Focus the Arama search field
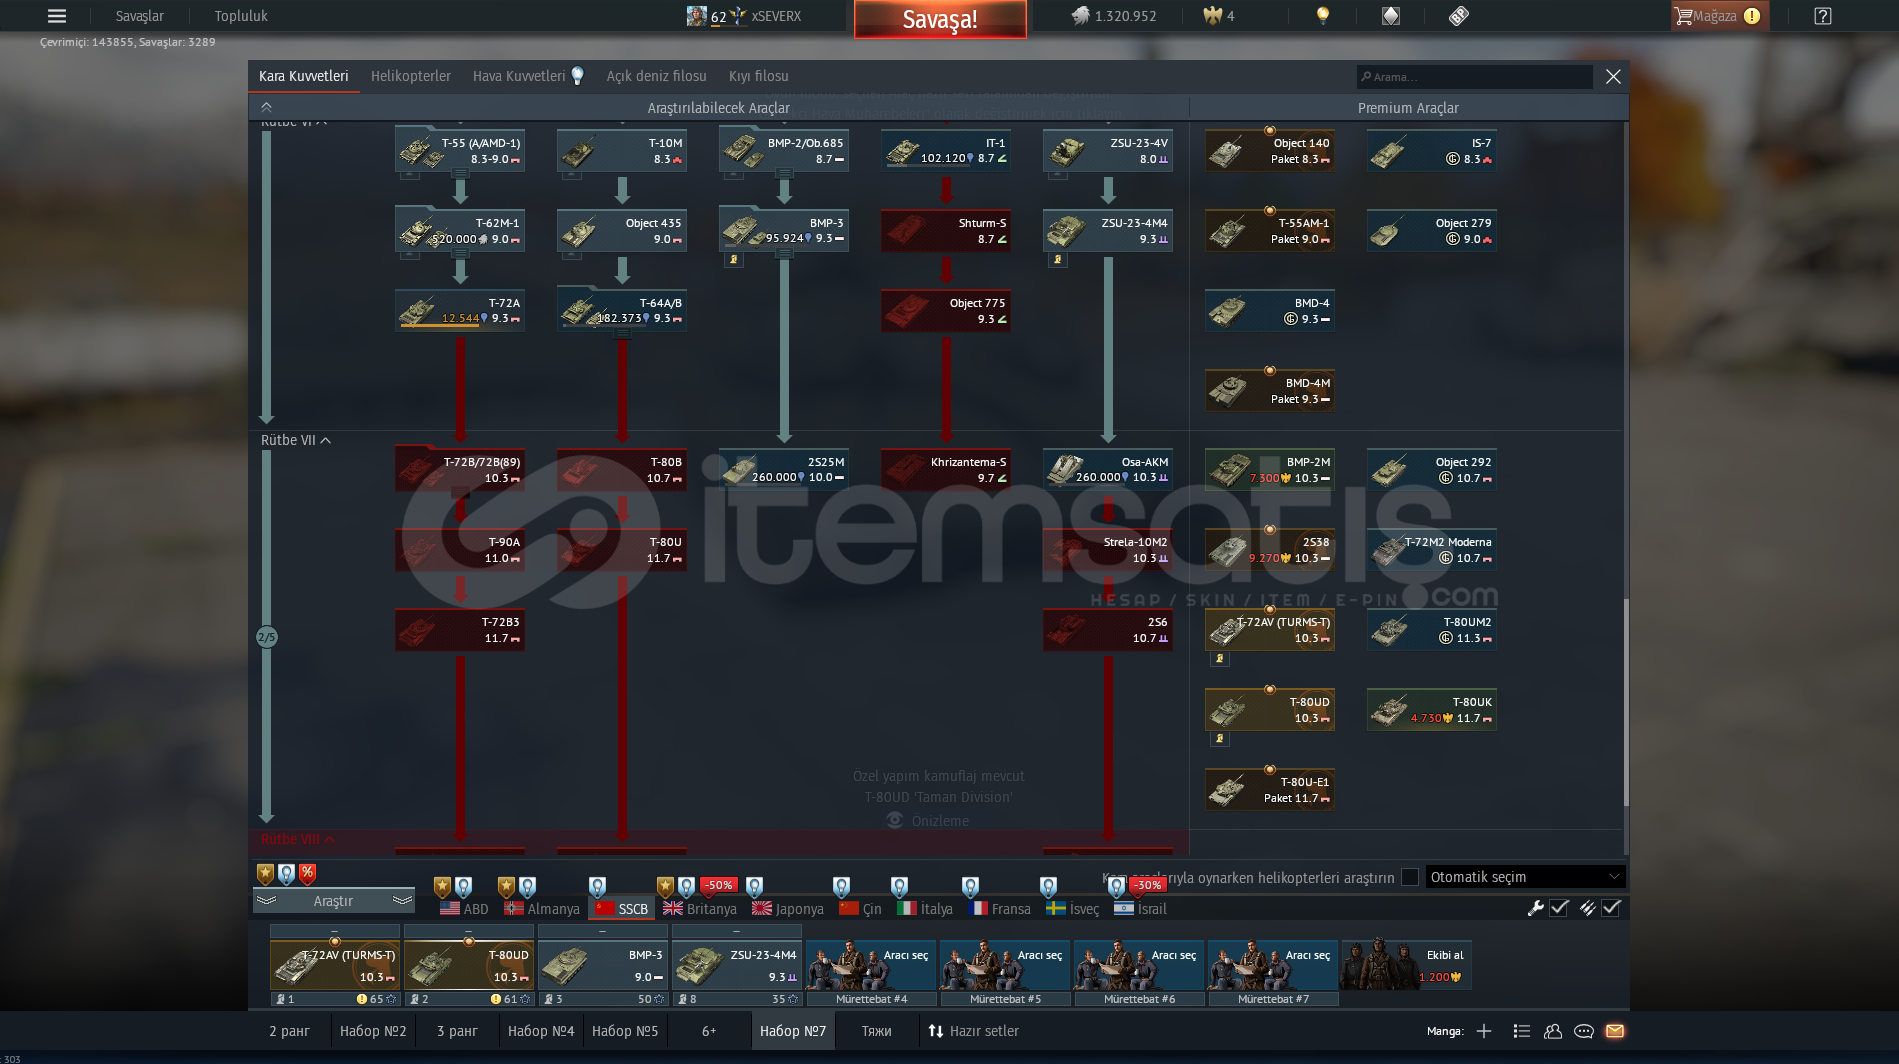The height and width of the screenshot is (1064, 1899). click(1474, 77)
